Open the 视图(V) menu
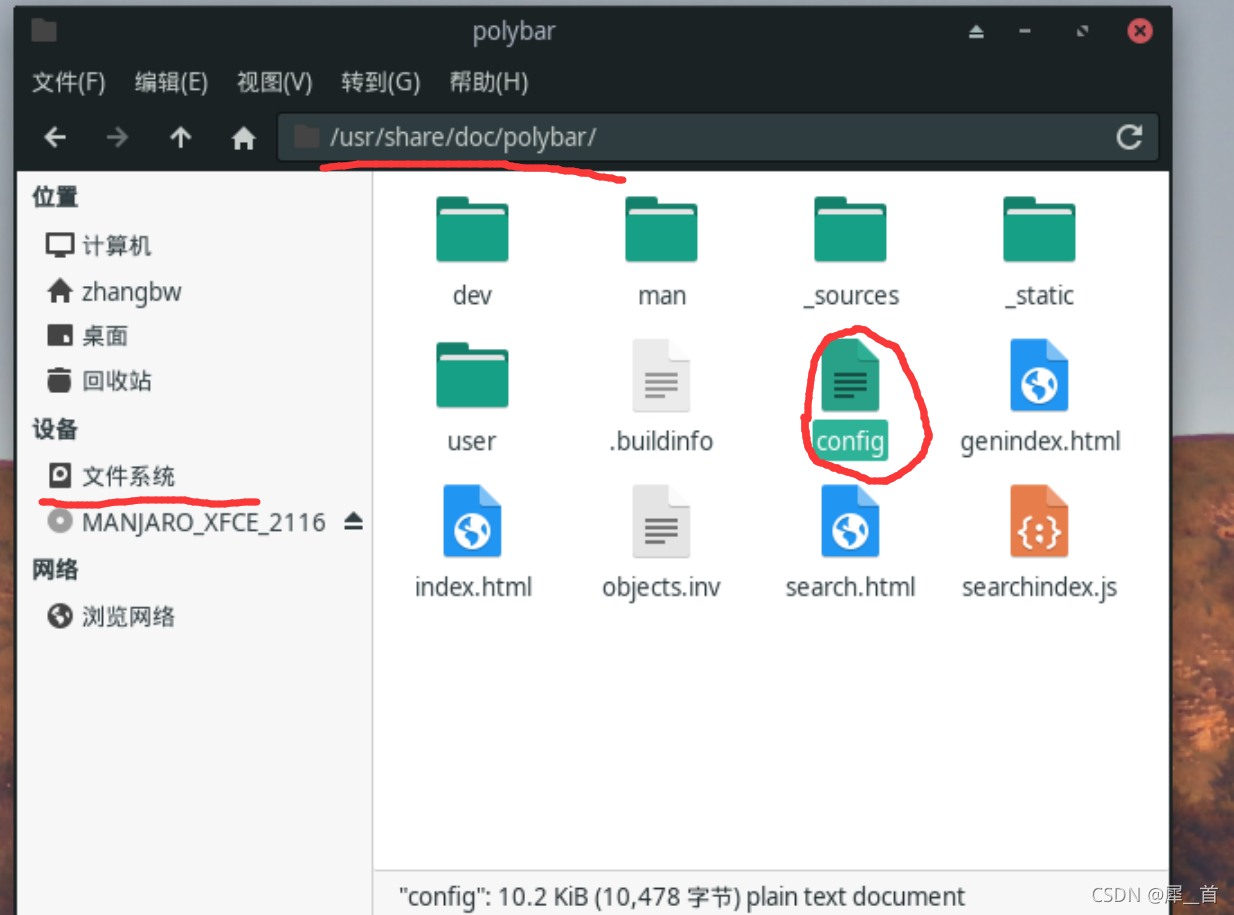 click(x=273, y=82)
